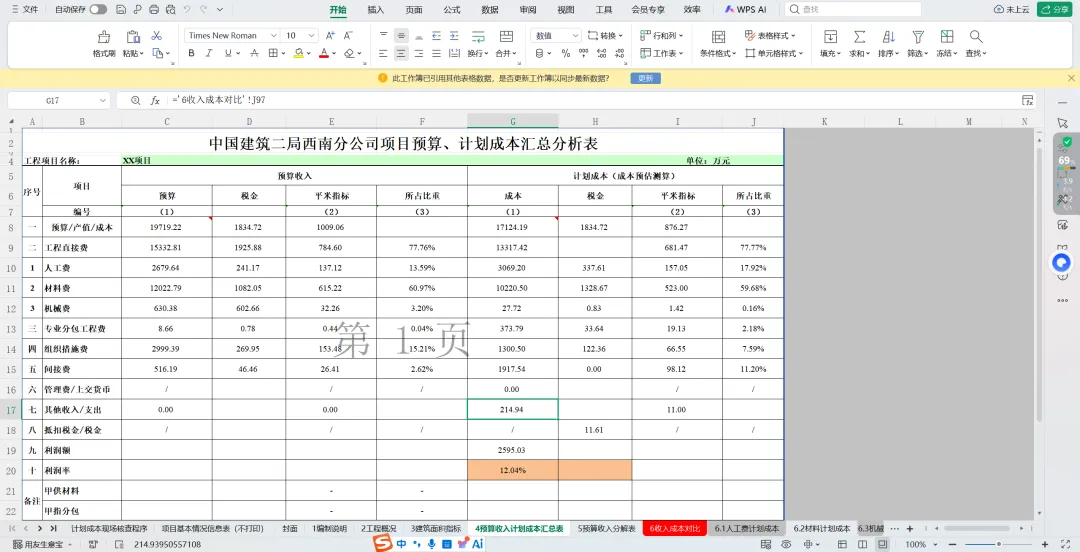
Task: Click the fill color bucket swatch
Action: point(298,53)
